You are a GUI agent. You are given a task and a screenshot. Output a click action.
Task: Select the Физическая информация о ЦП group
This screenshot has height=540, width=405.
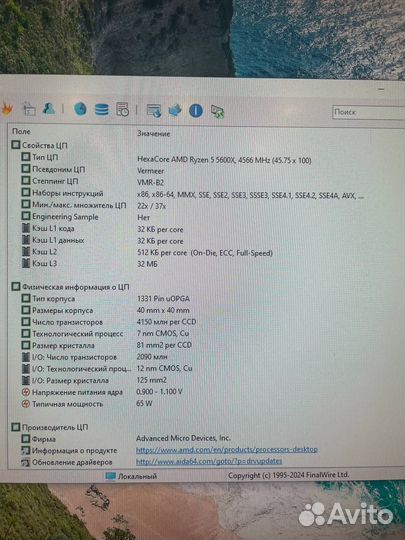75,287
